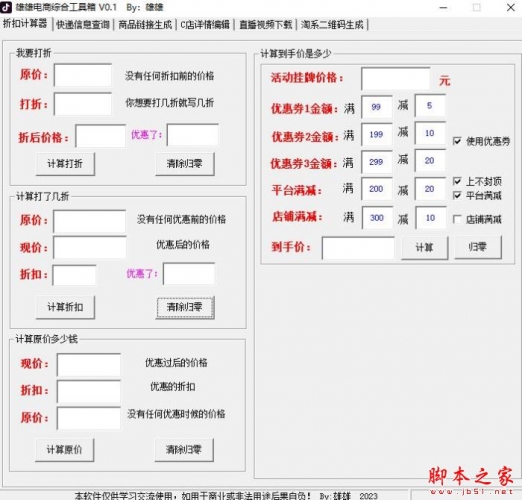The width and height of the screenshot is (522, 500).
Task: Click 优惠券1 减 field showing 5
Action: point(430,106)
